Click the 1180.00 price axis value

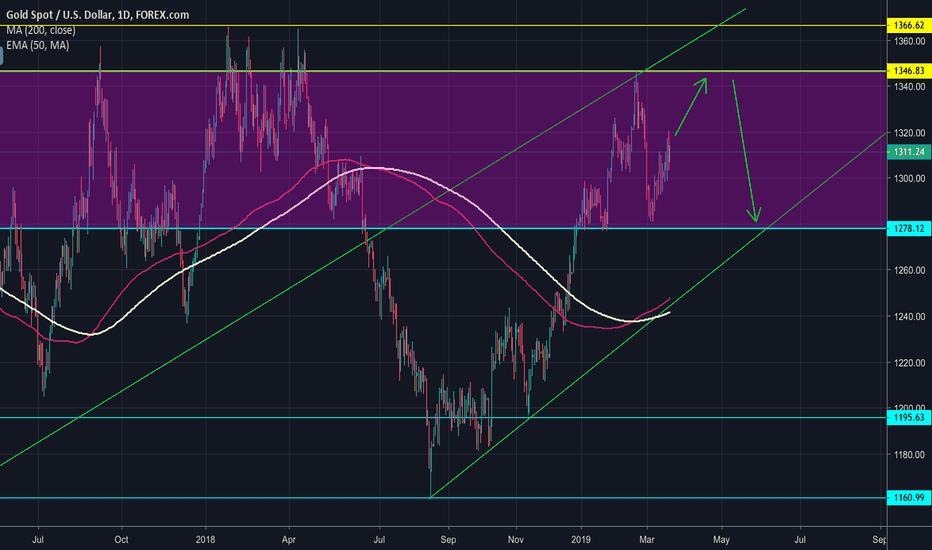point(909,455)
